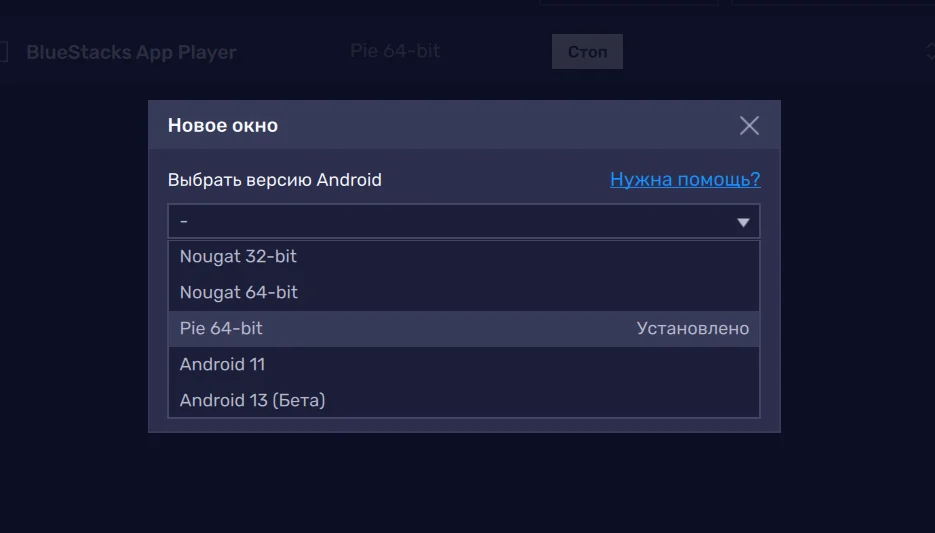This screenshot has height=533, width=935.
Task: Select Nougat 32-bit from the list
Action: pyautogui.click(x=238, y=256)
